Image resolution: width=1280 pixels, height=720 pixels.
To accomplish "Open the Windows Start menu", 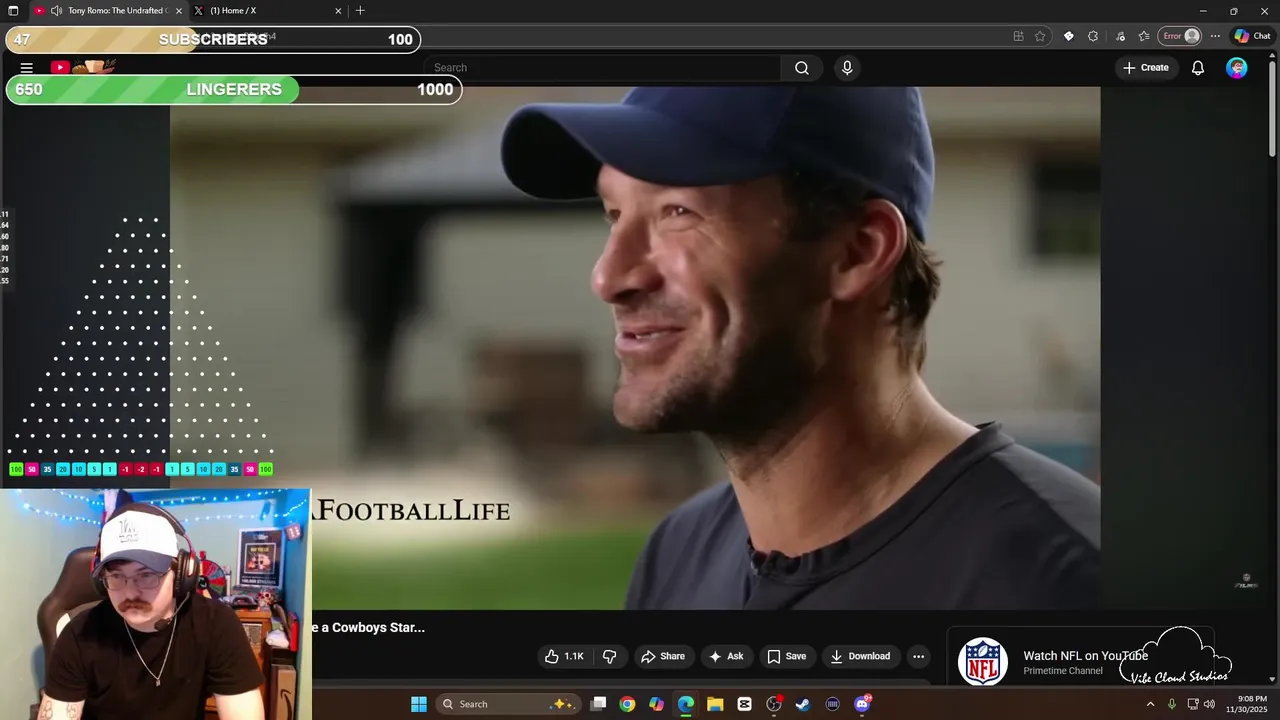I will [419, 704].
